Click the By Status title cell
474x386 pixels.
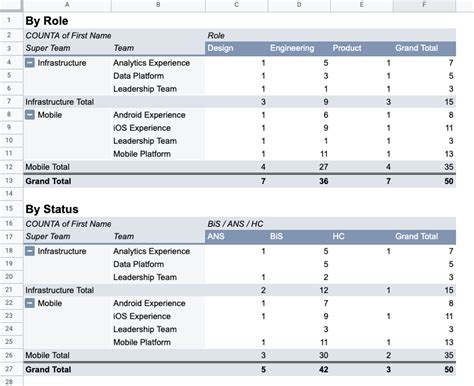(x=52, y=209)
